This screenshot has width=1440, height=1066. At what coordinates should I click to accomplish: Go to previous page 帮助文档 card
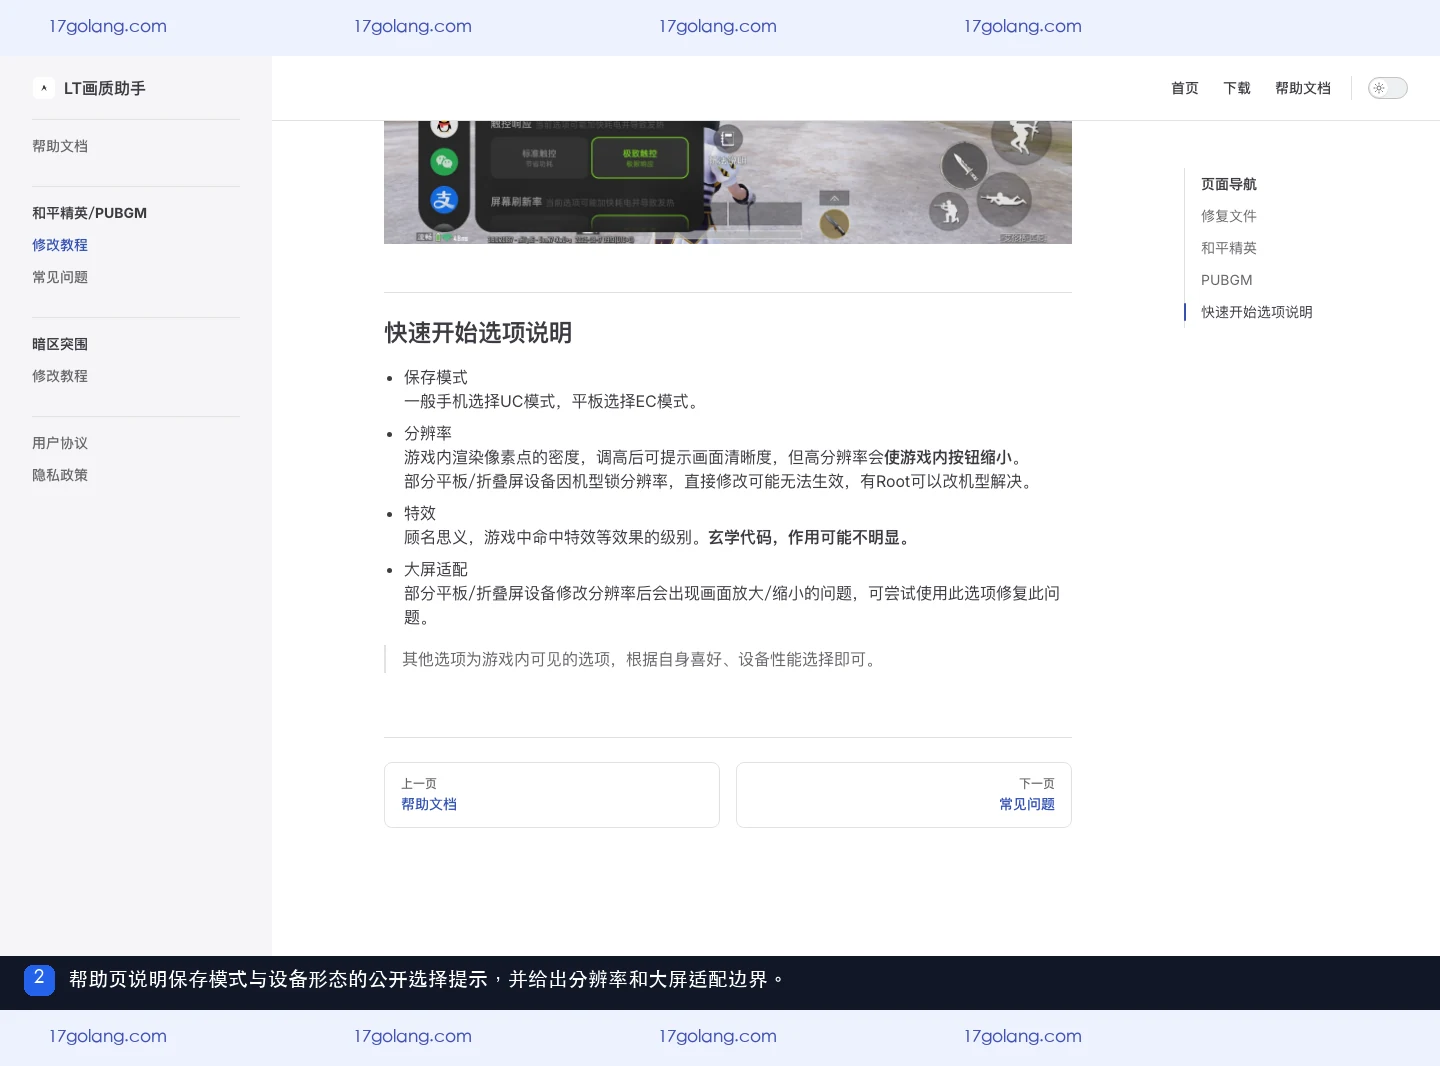coord(552,795)
